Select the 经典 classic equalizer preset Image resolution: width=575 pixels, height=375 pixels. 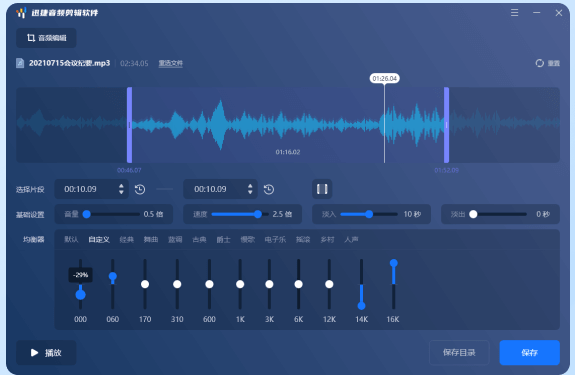127,239
